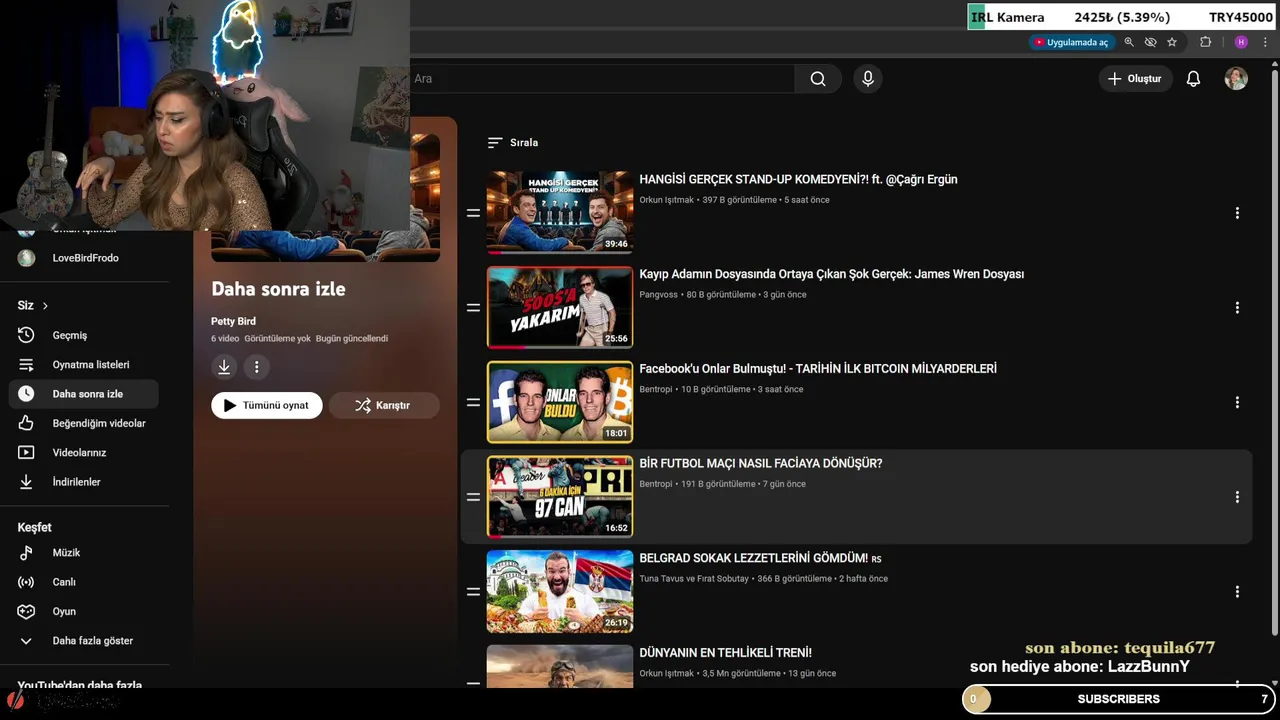Grab drag handle of BİR FUTBOL MAÇI video
The height and width of the screenshot is (720, 1280).
[x=473, y=497]
